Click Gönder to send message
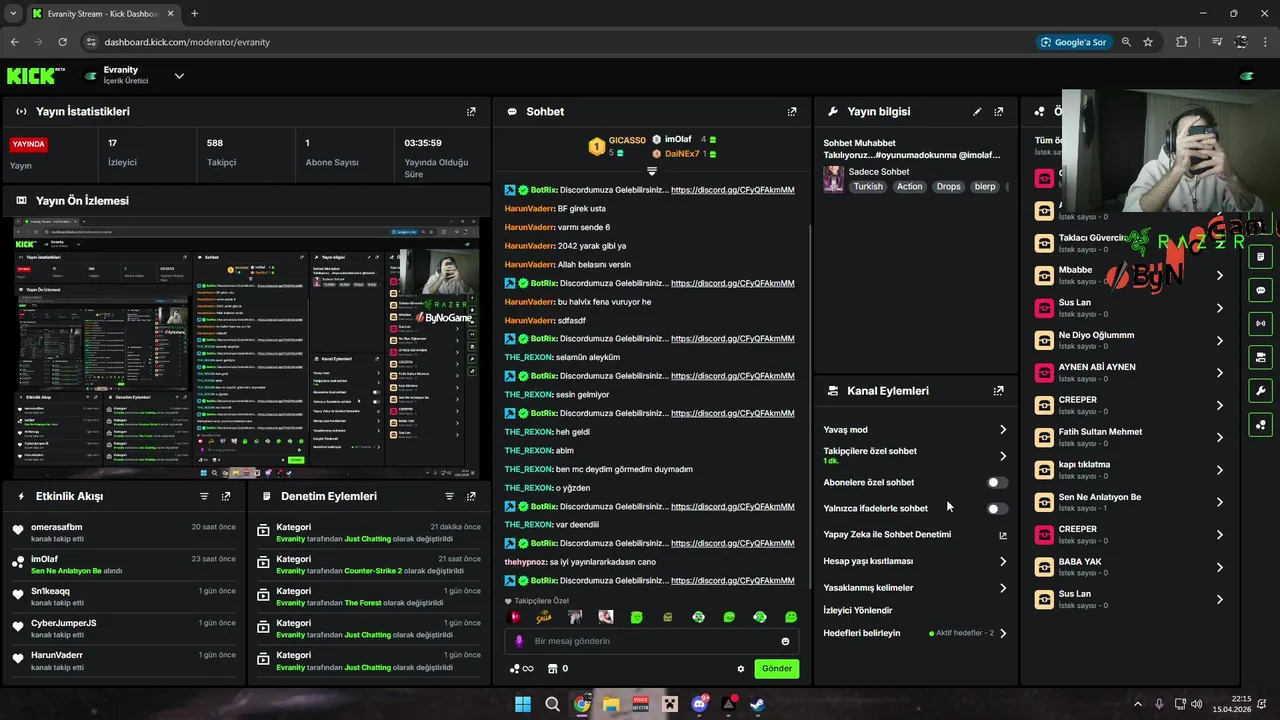Image resolution: width=1280 pixels, height=720 pixels. click(x=777, y=669)
